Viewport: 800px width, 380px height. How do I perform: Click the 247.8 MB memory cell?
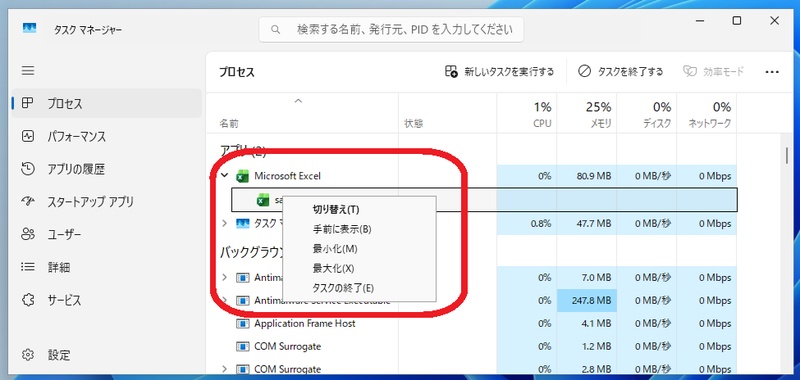[587, 300]
